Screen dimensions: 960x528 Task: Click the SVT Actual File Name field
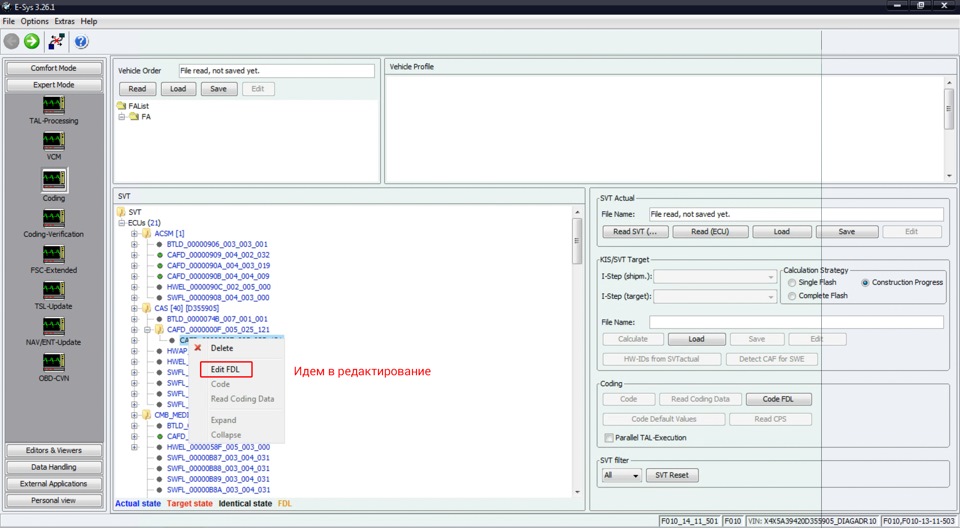pos(796,214)
